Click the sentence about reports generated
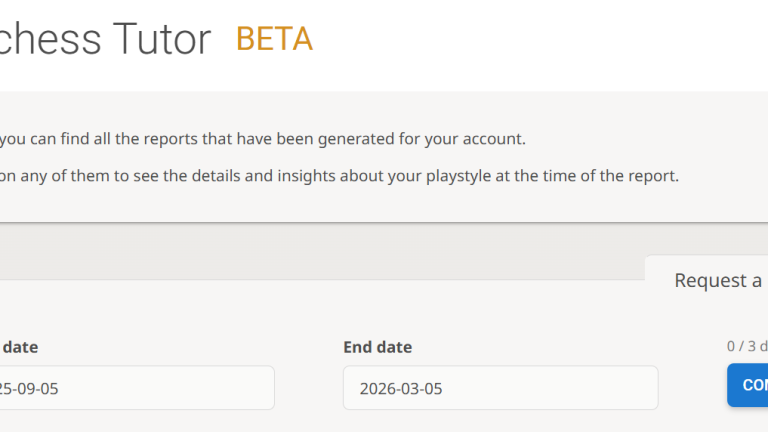768x432 pixels. (262, 139)
